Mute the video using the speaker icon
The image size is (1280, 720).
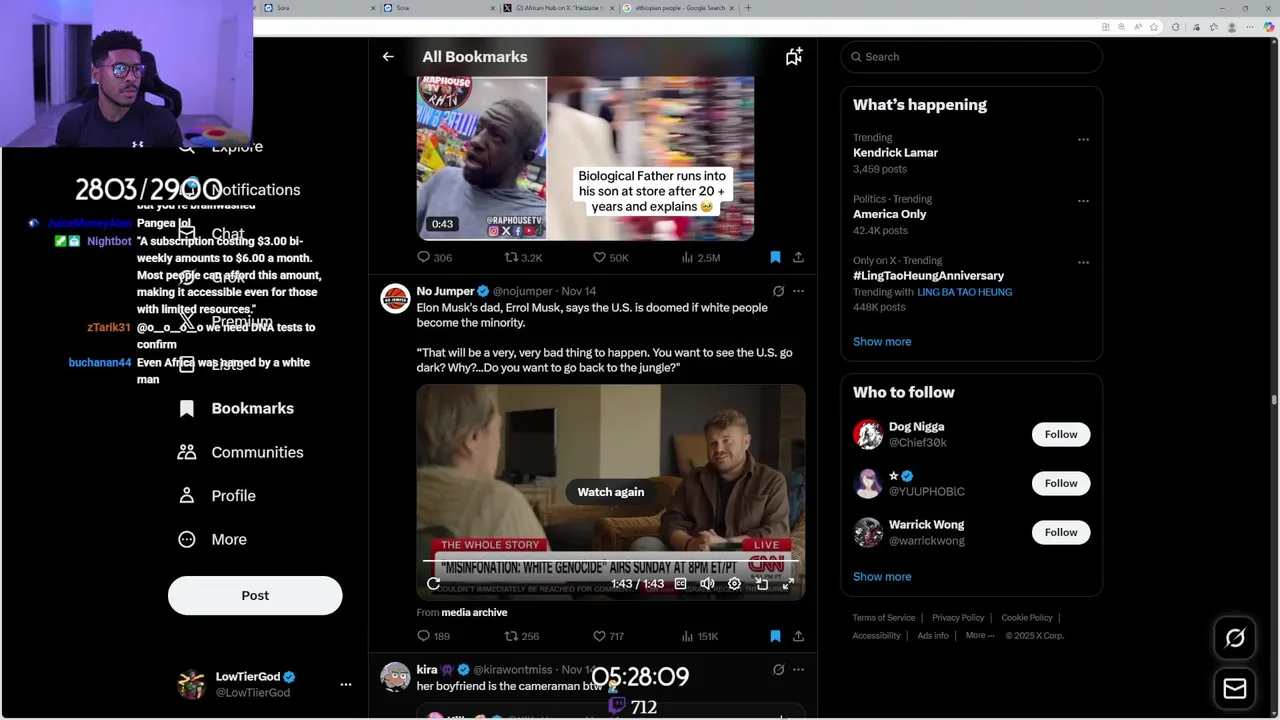coord(707,583)
